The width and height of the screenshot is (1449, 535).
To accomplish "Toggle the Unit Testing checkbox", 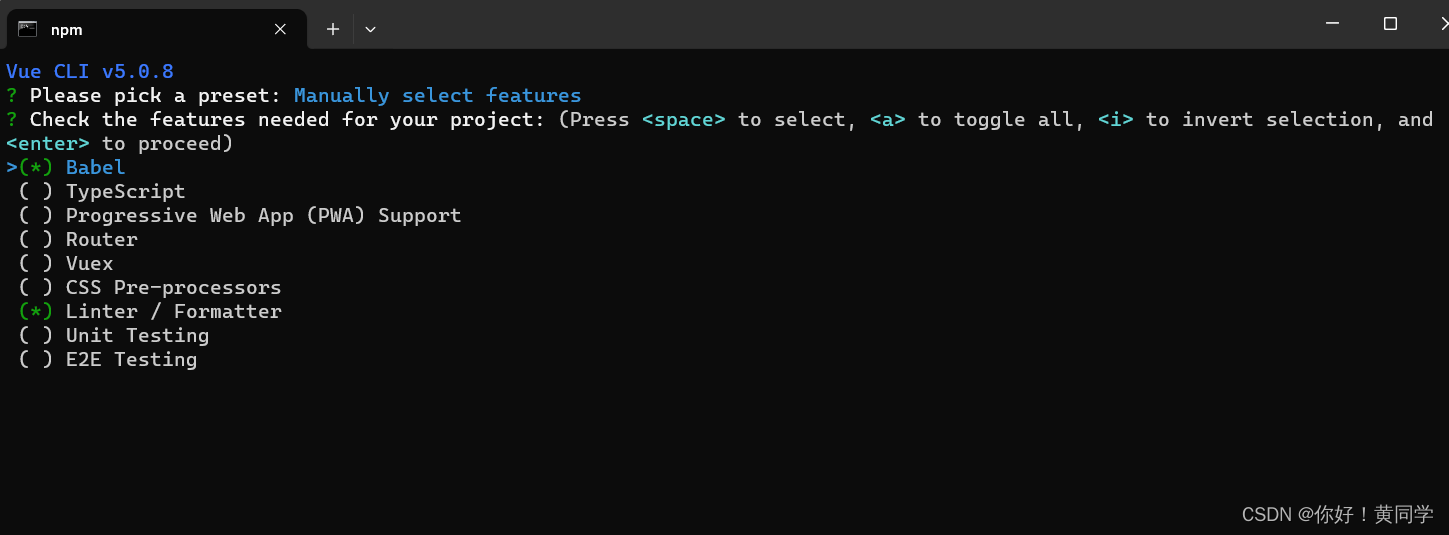I will pos(36,335).
